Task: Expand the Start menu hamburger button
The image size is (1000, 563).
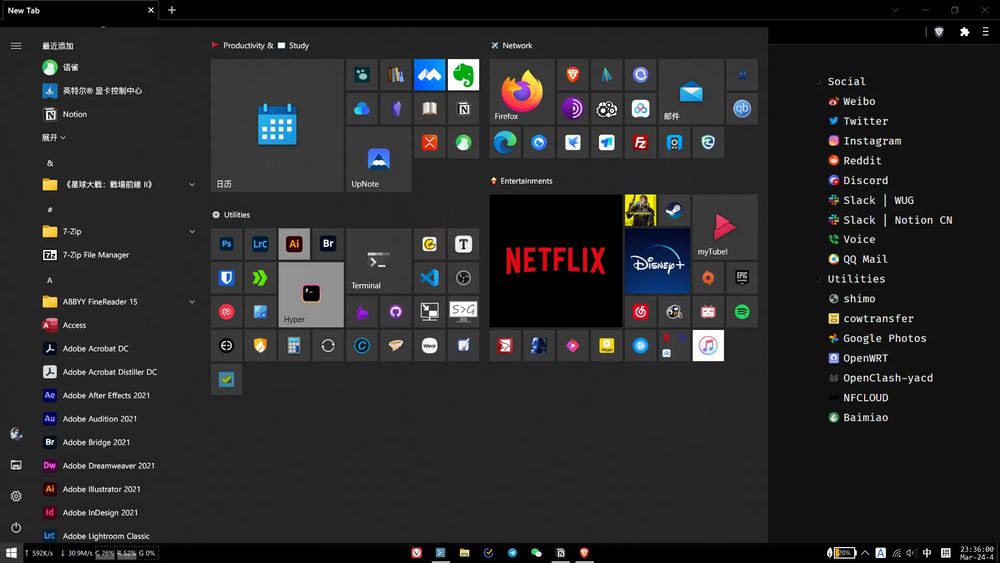Action: coord(16,46)
